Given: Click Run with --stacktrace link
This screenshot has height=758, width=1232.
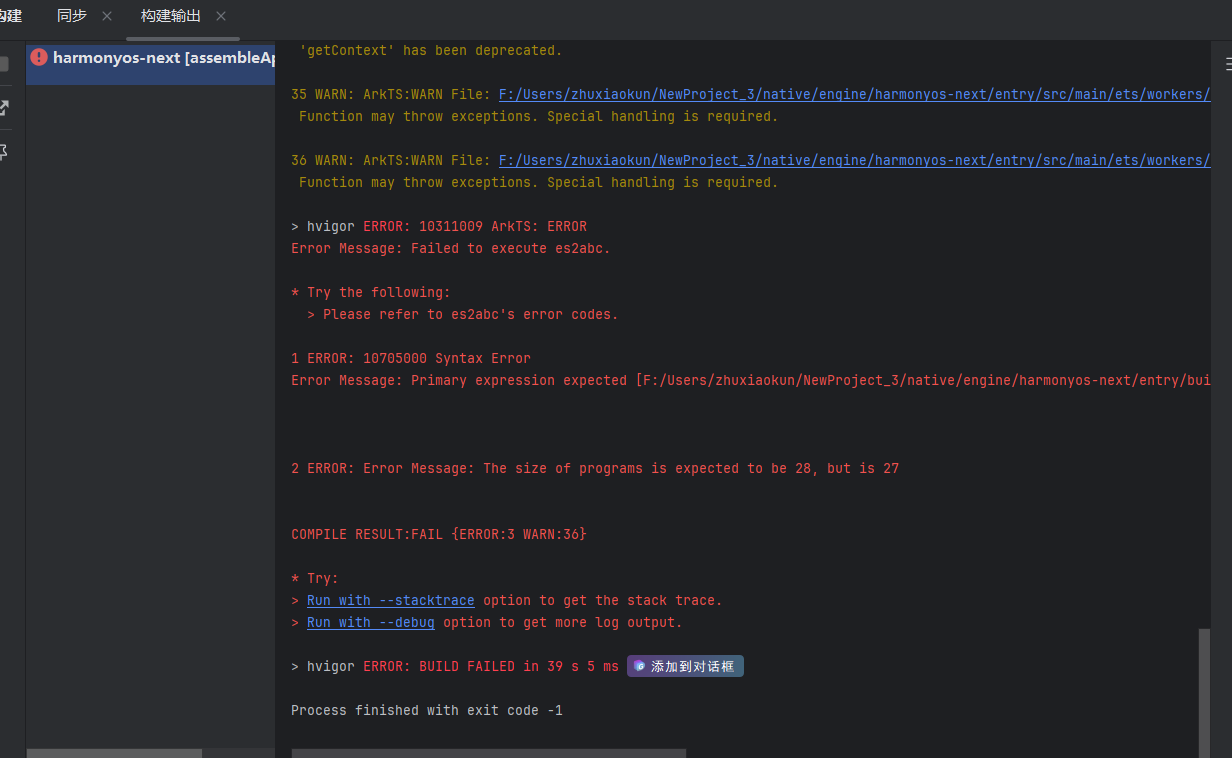Looking at the screenshot, I should pyautogui.click(x=390, y=600).
